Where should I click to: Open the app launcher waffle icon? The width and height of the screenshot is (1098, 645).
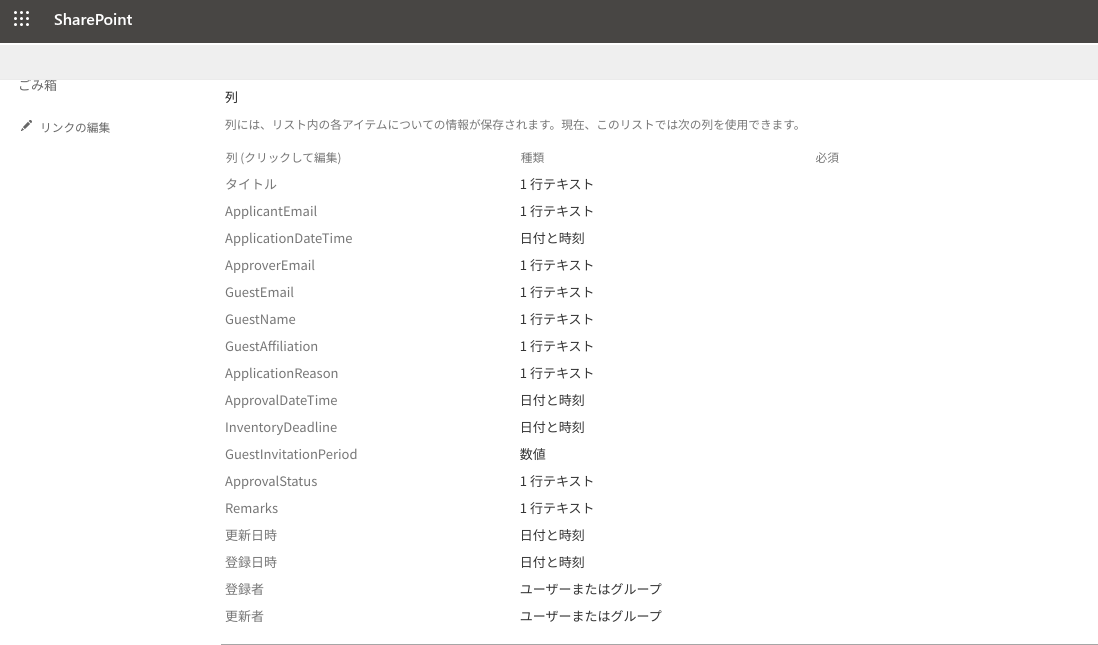tap(21, 19)
